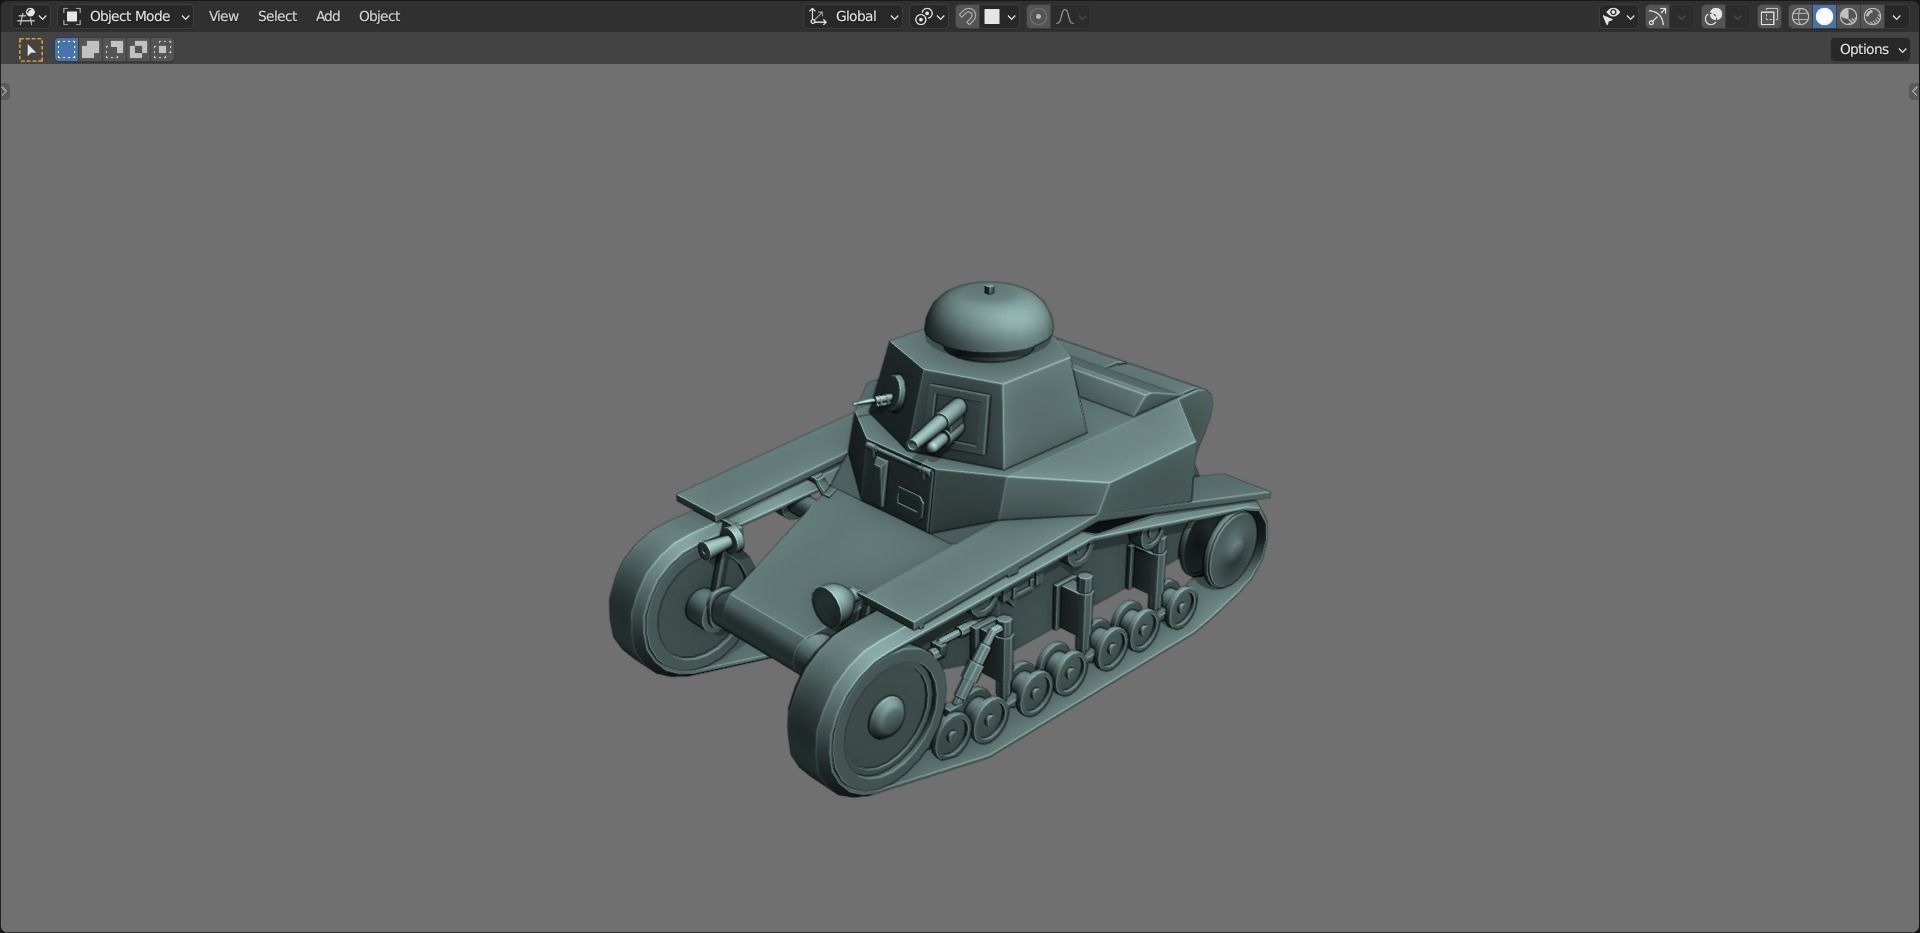Expand the left toolbar region
The image size is (1920, 933).
[5, 92]
